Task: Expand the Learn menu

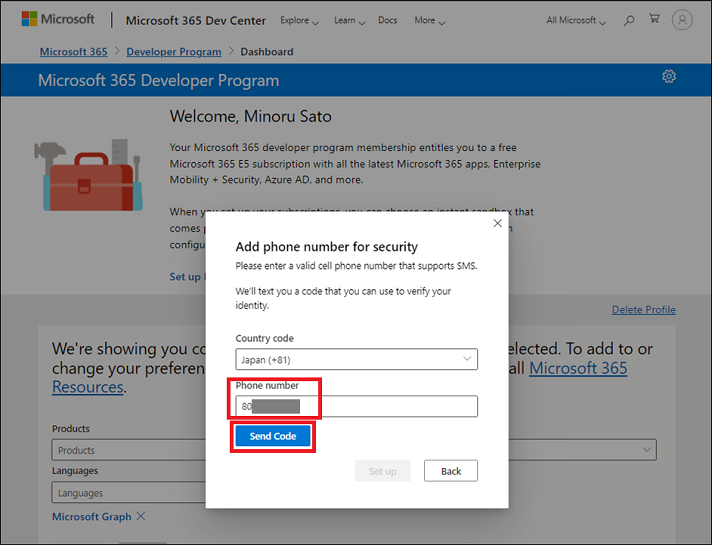Action: point(349,20)
